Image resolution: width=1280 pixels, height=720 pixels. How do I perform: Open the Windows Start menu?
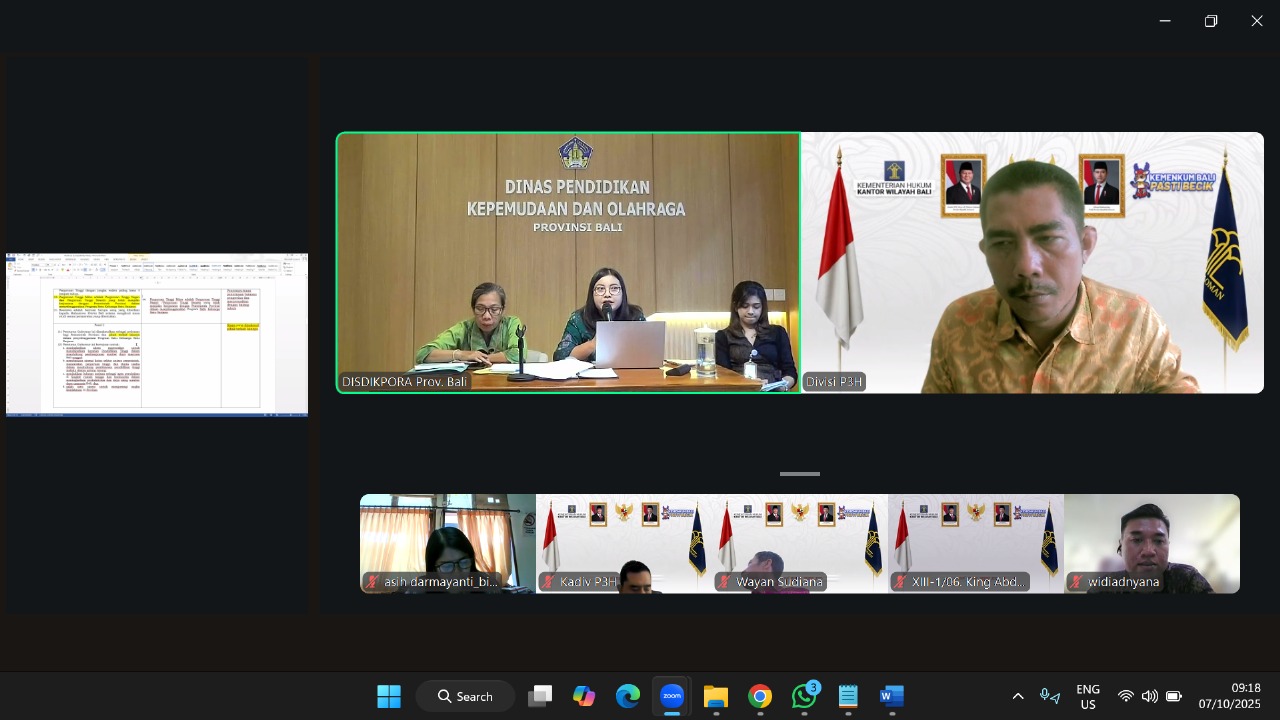click(389, 696)
